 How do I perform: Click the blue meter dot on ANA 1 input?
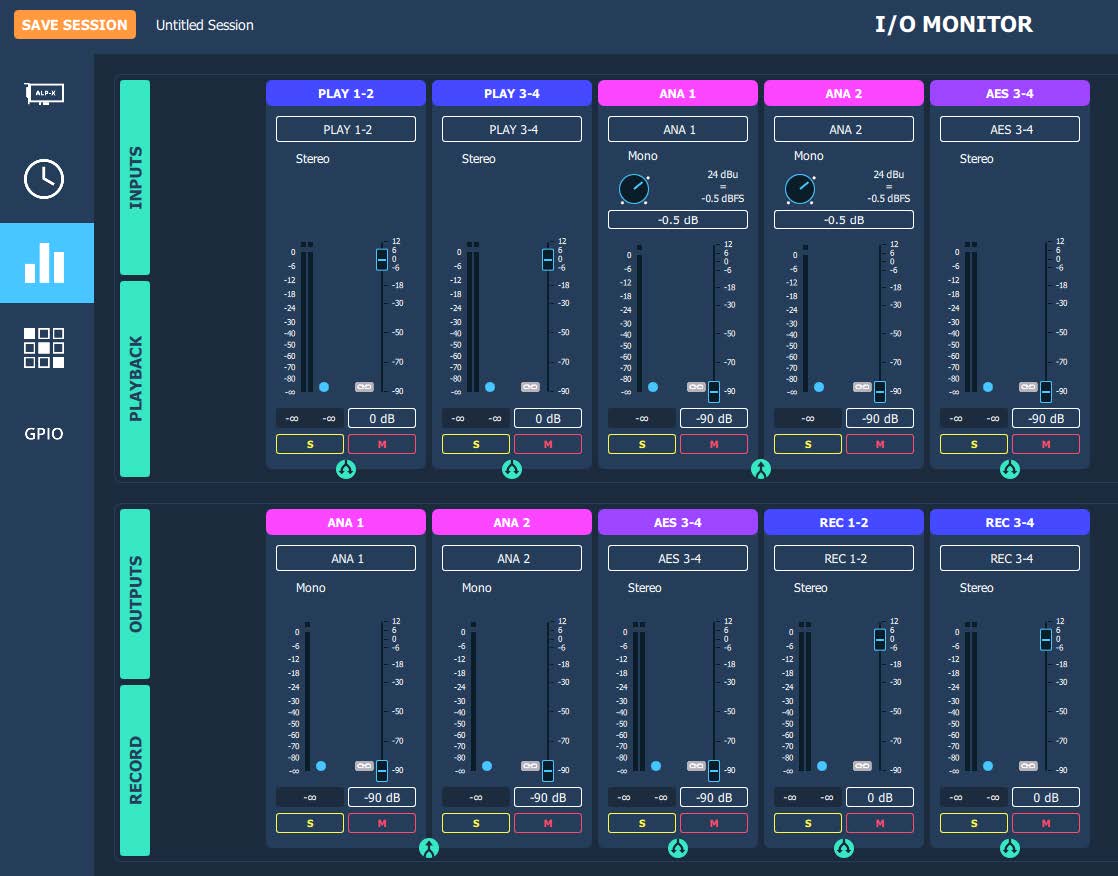pyautogui.click(x=652, y=387)
